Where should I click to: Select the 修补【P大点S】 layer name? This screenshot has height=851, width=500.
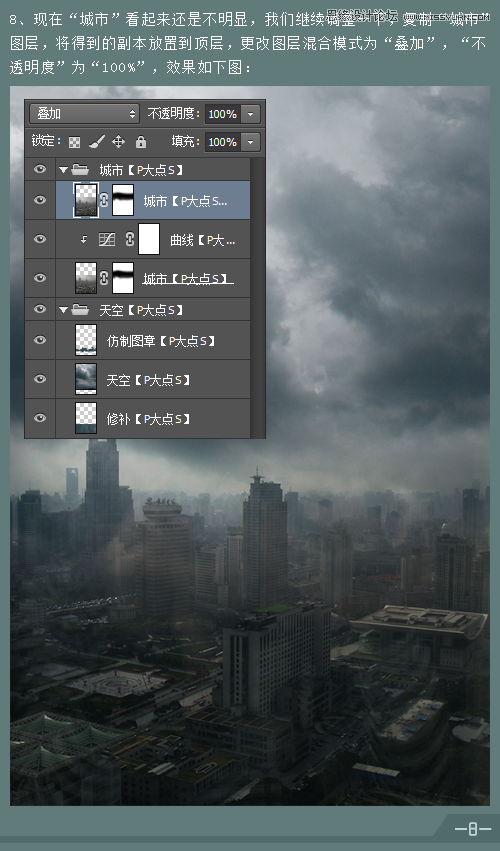[x=148, y=418]
